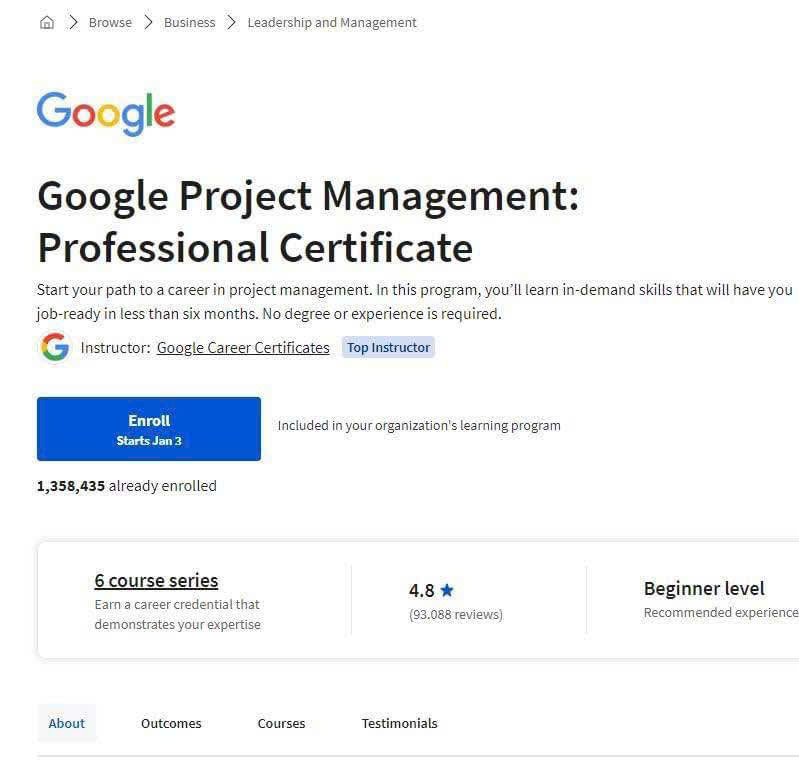Image resolution: width=799 pixels, height=775 pixels.
Task: Click the Top Instructor badge
Action: pyautogui.click(x=388, y=347)
